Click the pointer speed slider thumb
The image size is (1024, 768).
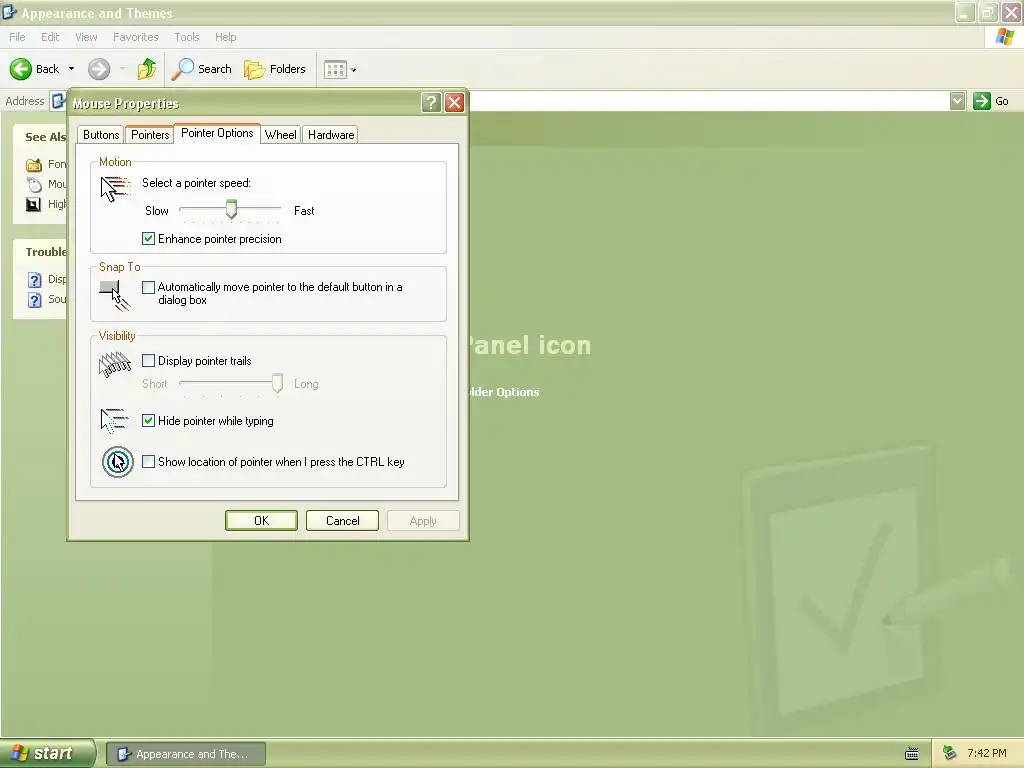pos(231,210)
